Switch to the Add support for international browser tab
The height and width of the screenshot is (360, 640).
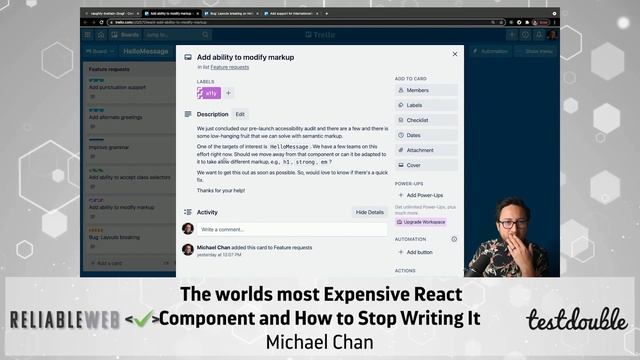tap(291, 13)
